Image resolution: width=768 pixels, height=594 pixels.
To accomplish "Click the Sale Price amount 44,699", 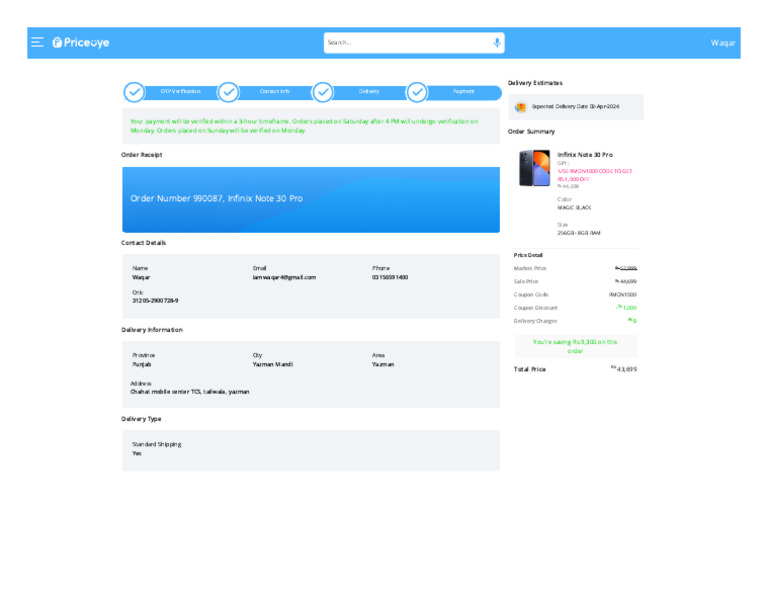I will 626,282.
